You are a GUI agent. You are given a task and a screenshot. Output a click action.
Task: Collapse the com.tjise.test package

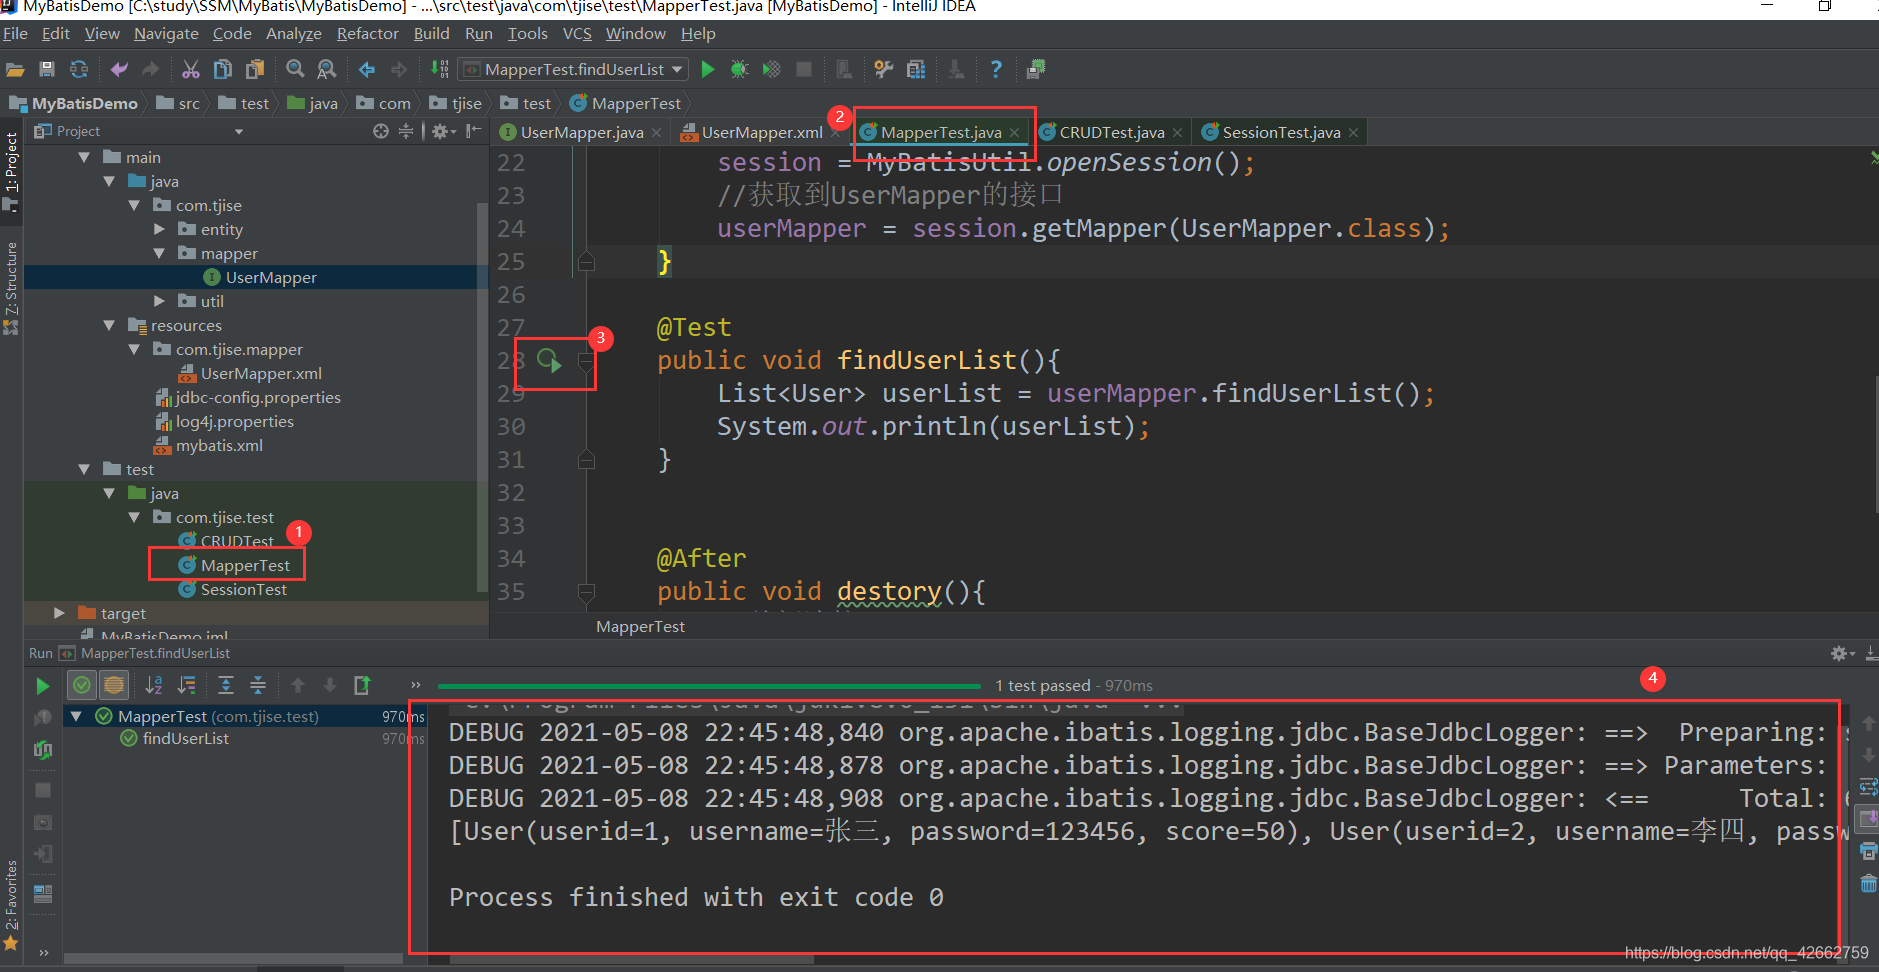point(134,517)
